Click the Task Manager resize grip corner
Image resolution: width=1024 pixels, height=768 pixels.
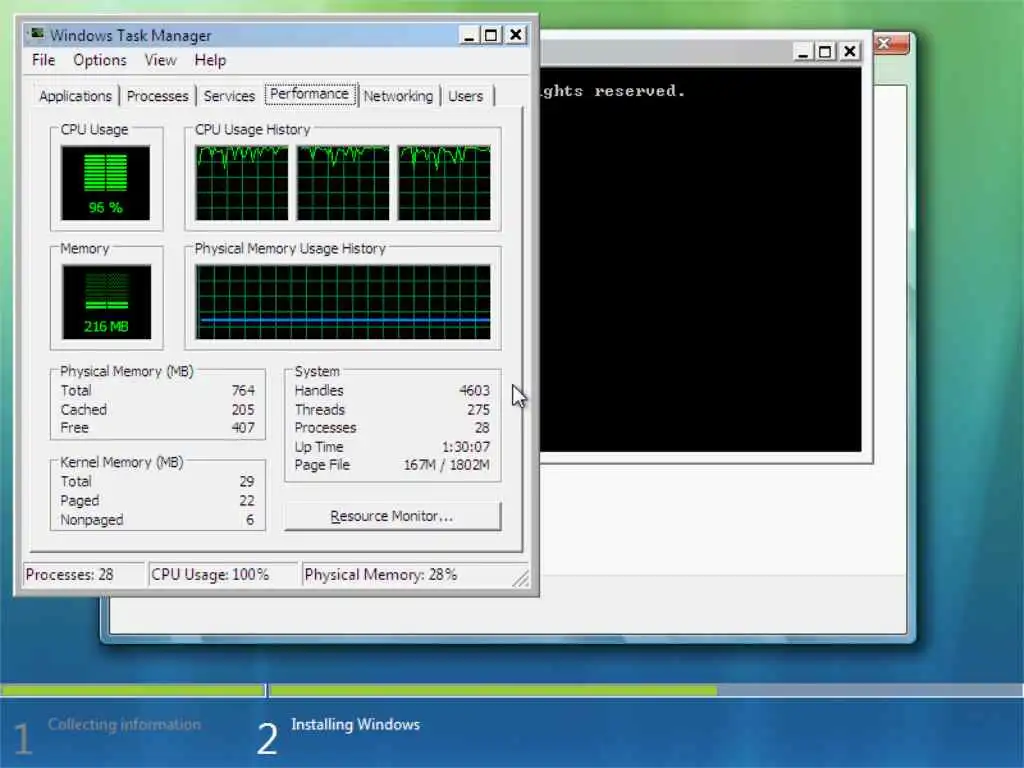coord(521,578)
